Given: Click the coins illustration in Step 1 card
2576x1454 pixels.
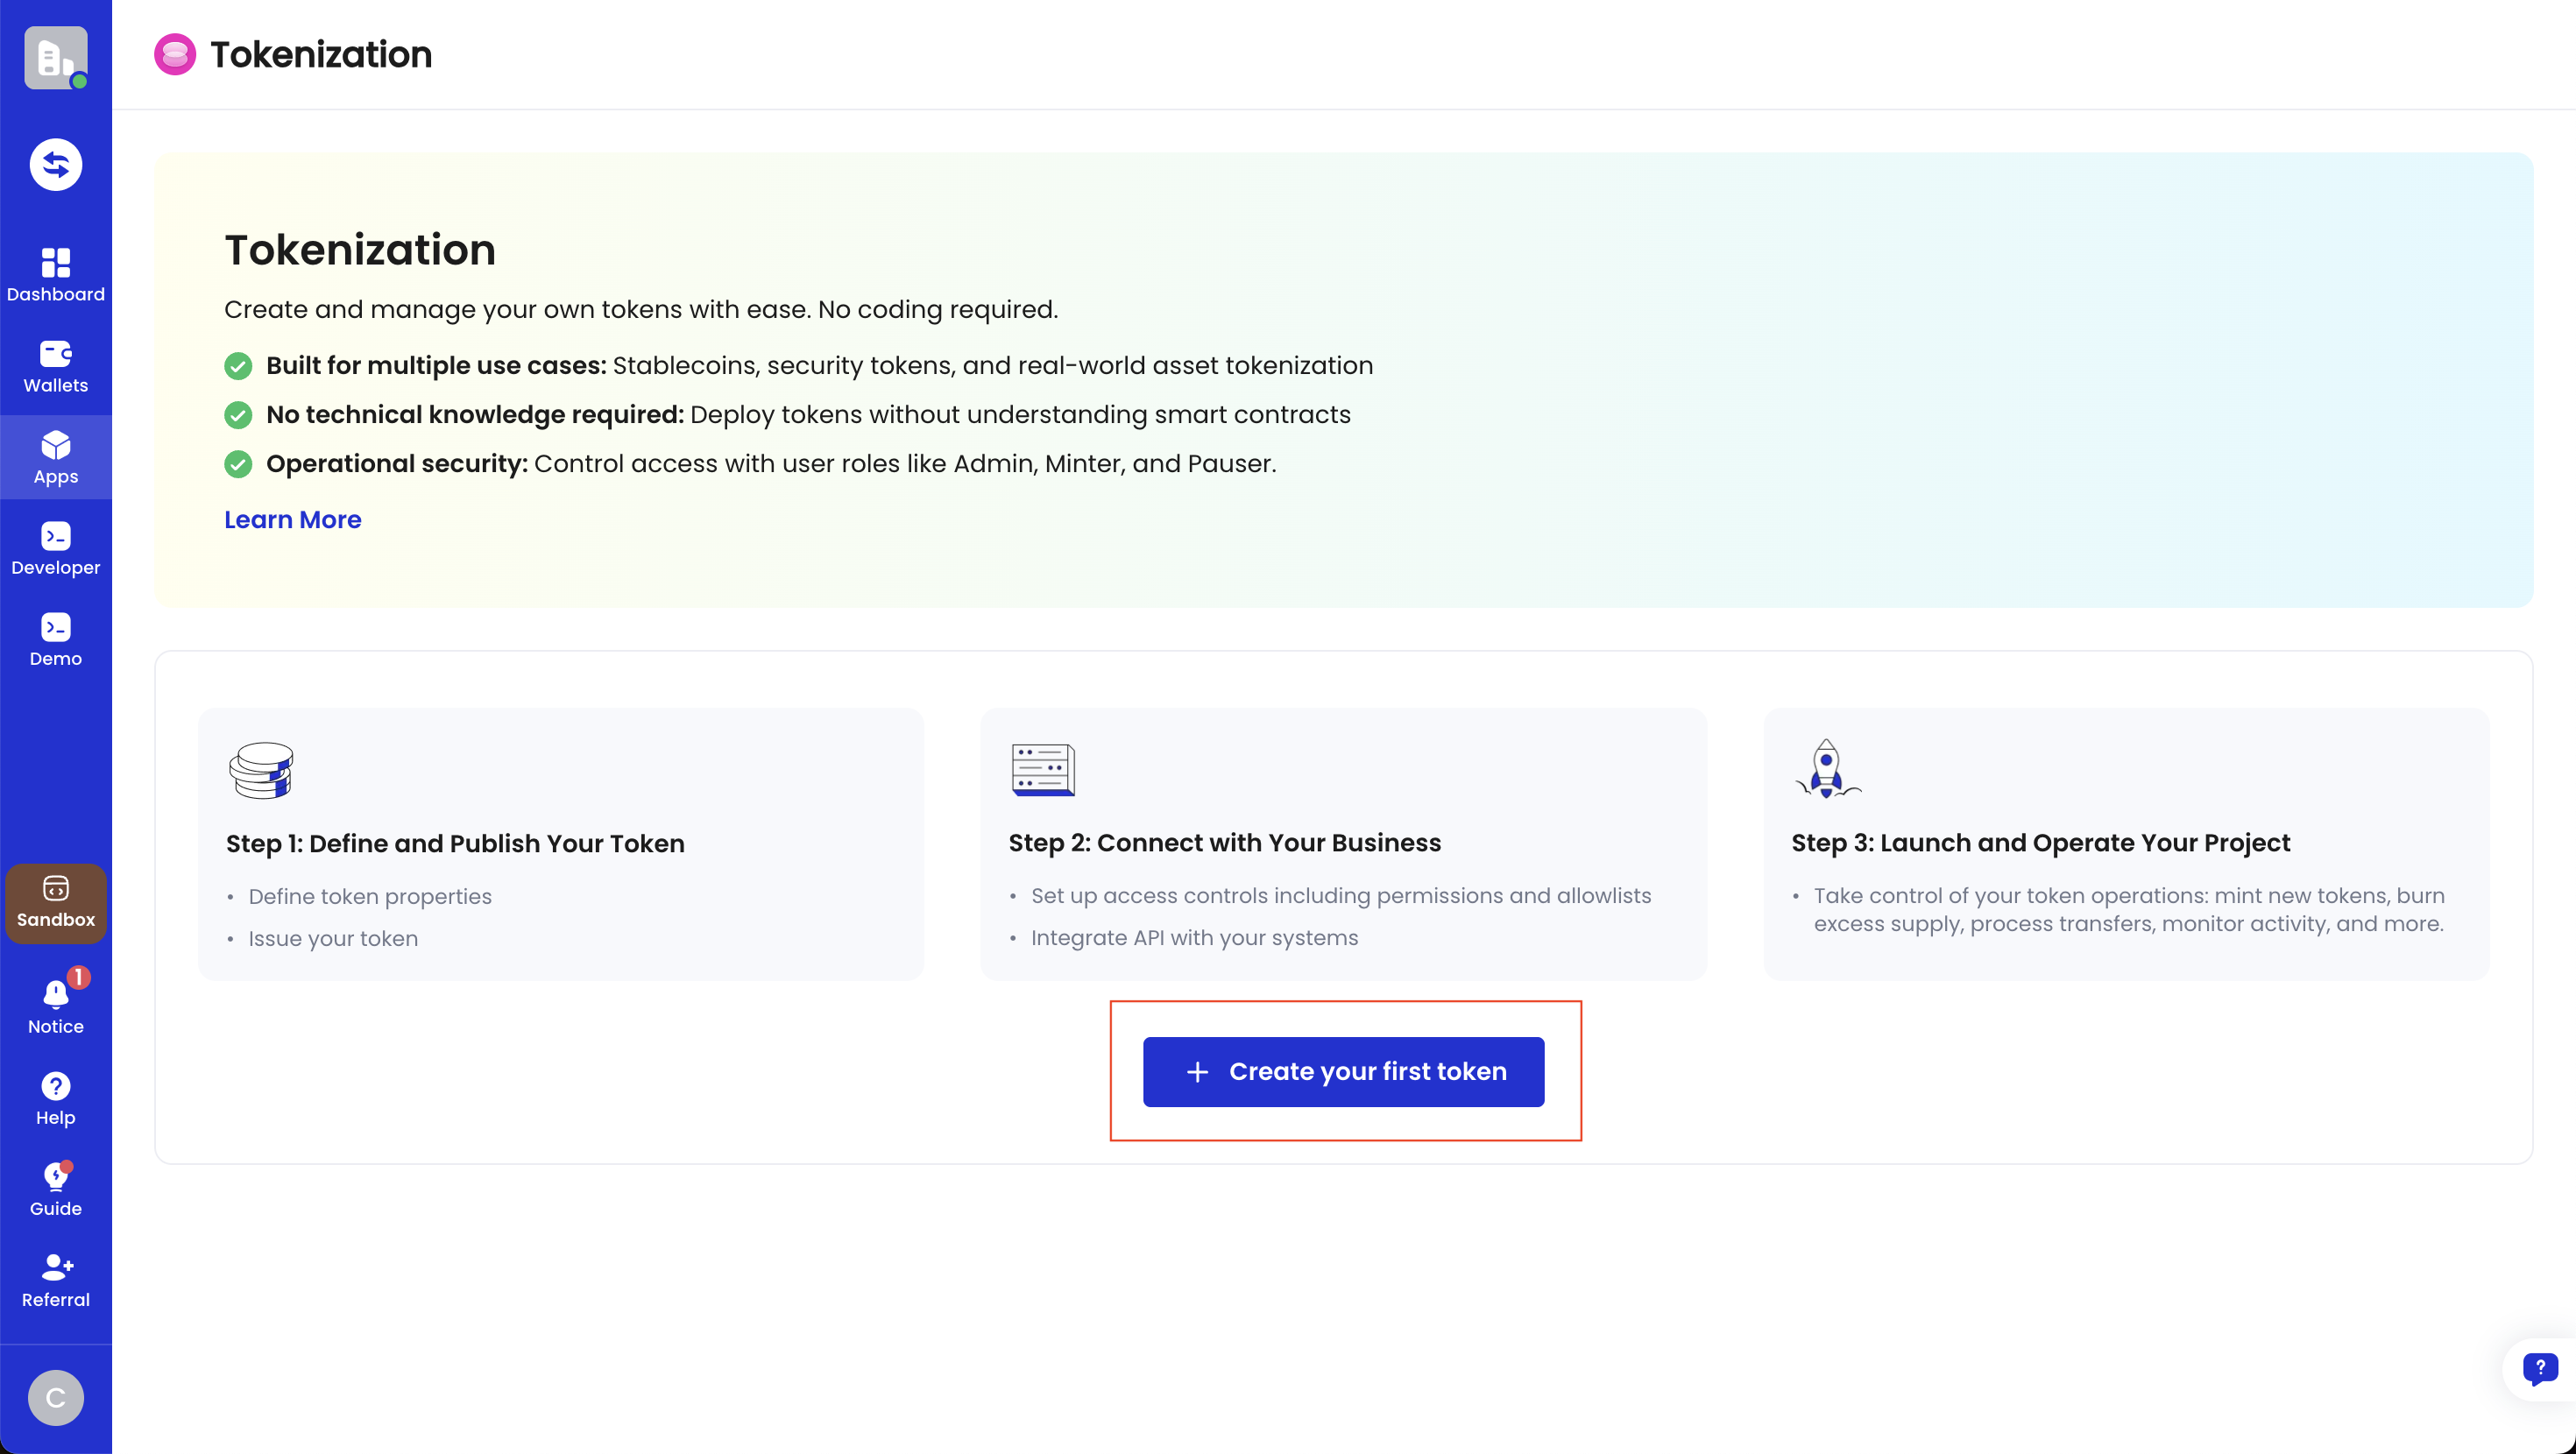Looking at the screenshot, I should [x=260, y=769].
